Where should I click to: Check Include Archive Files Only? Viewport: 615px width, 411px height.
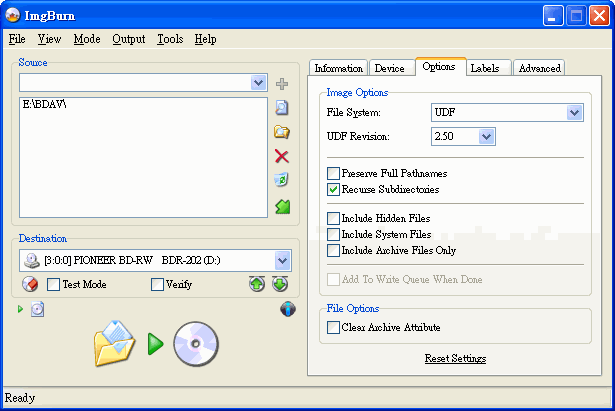tap(333, 250)
